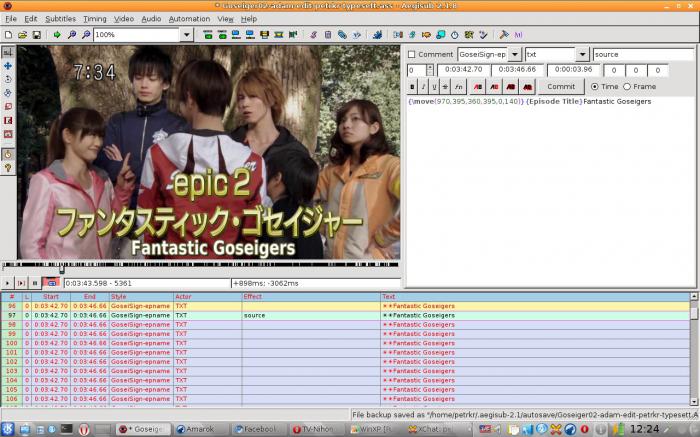Image resolution: width=700 pixels, height=437 pixels.
Task: Select the rectangular clip visual tool
Action: (x=8, y=121)
